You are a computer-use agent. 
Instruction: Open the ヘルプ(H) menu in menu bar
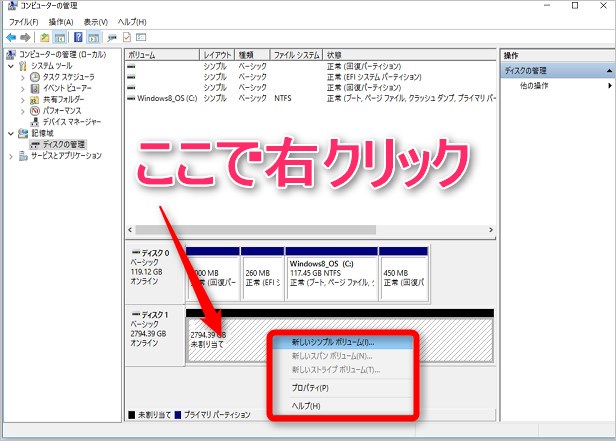click(x=132, y=22)
